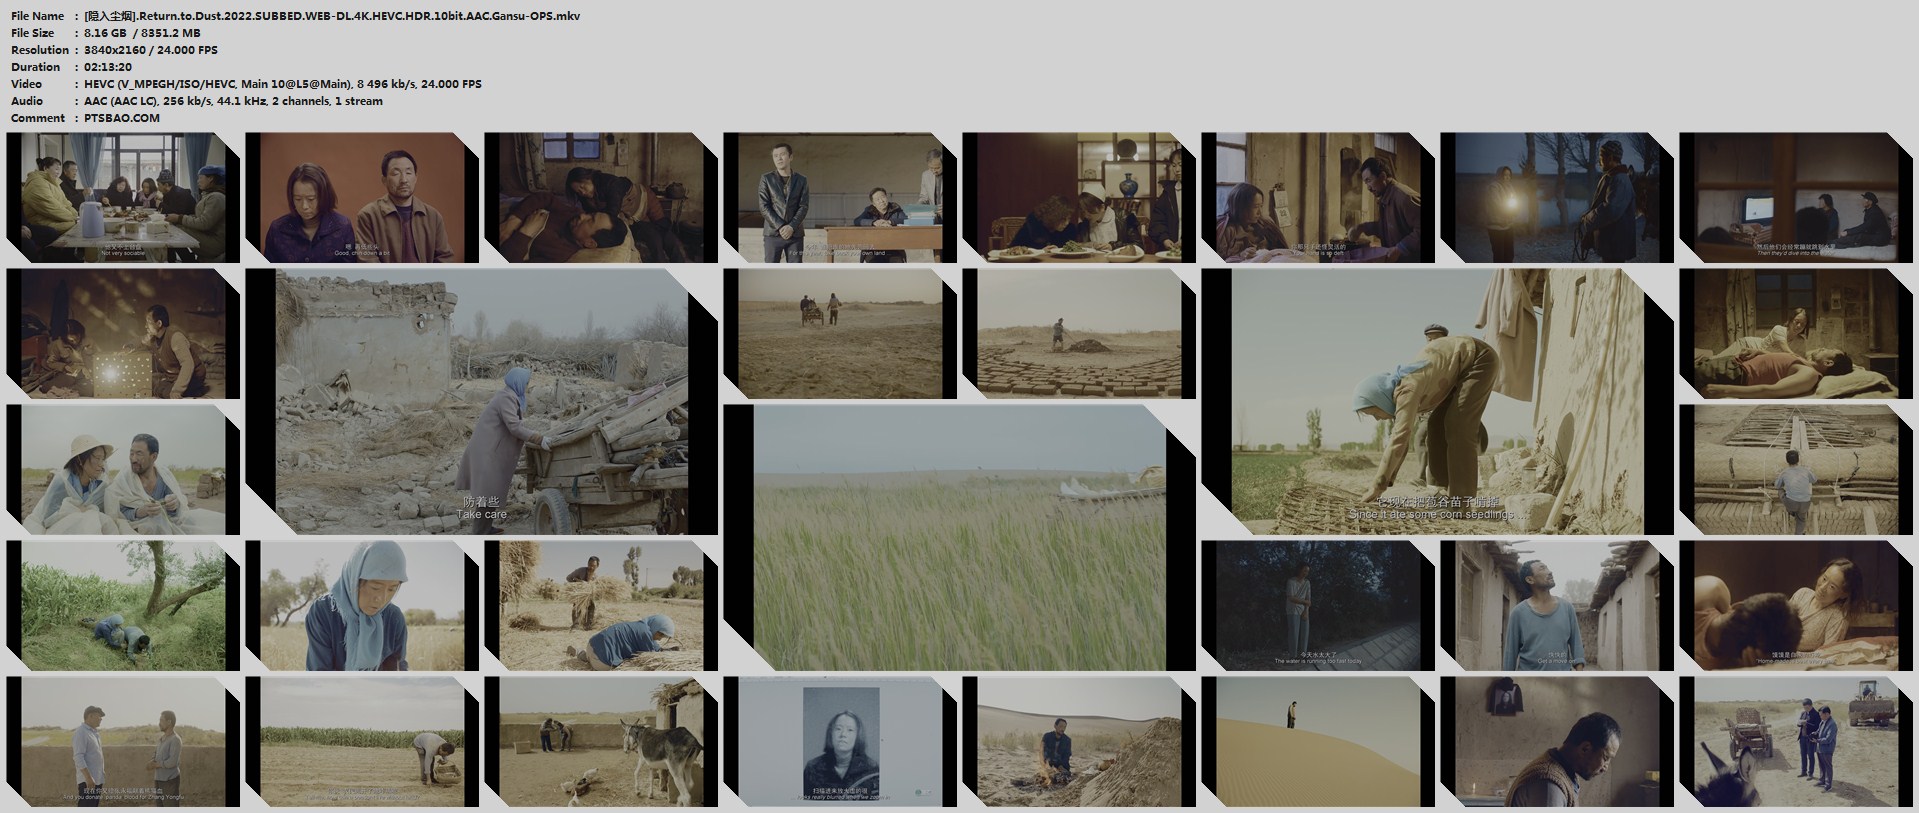This screenshot has width=1919, height=813.
Task: Open thumbnail of woman in blue headscarf close-up
Action: [362, 606]
